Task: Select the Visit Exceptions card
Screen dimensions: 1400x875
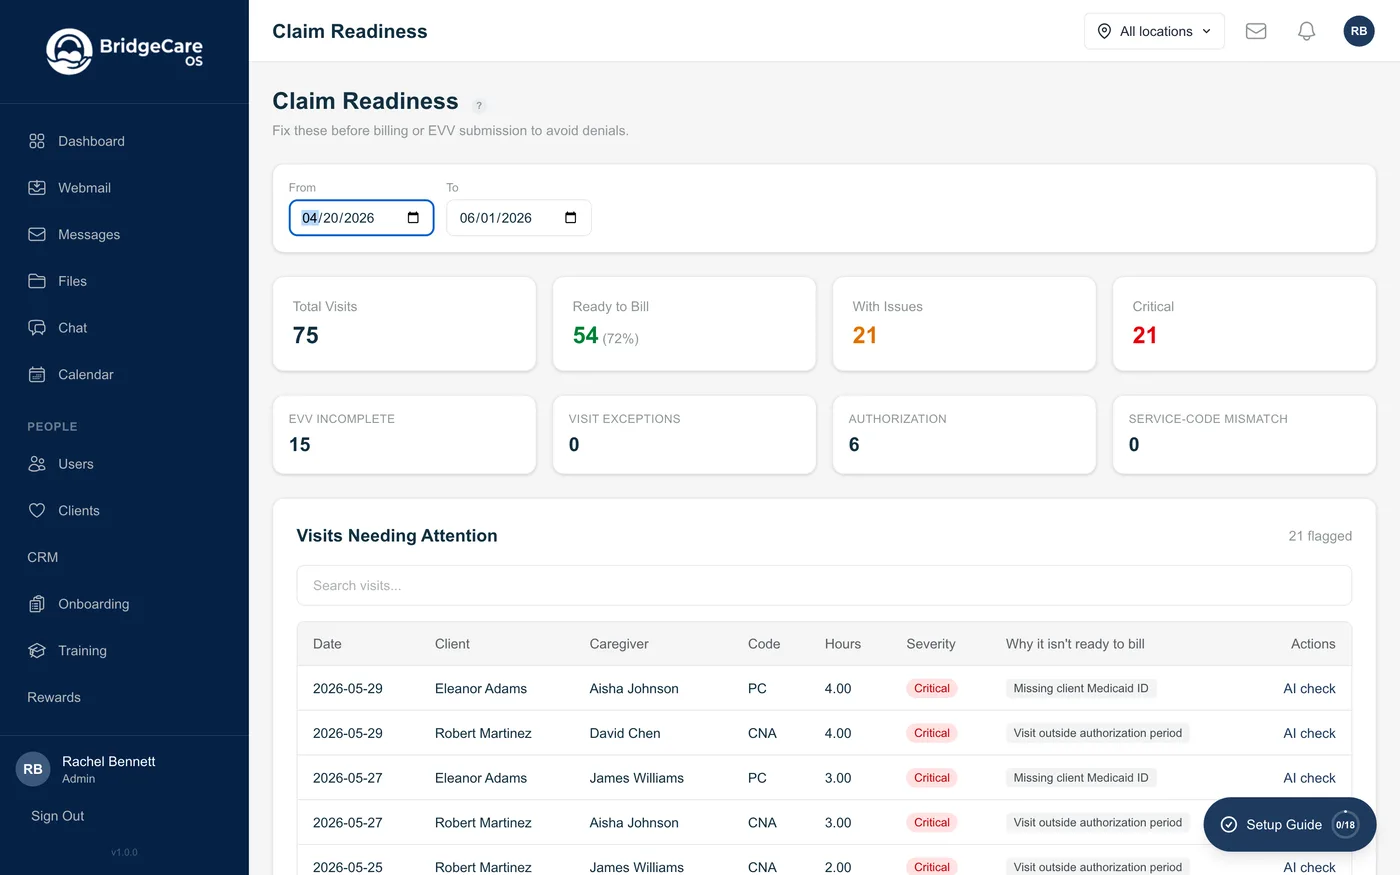Action: coord(684,434)
